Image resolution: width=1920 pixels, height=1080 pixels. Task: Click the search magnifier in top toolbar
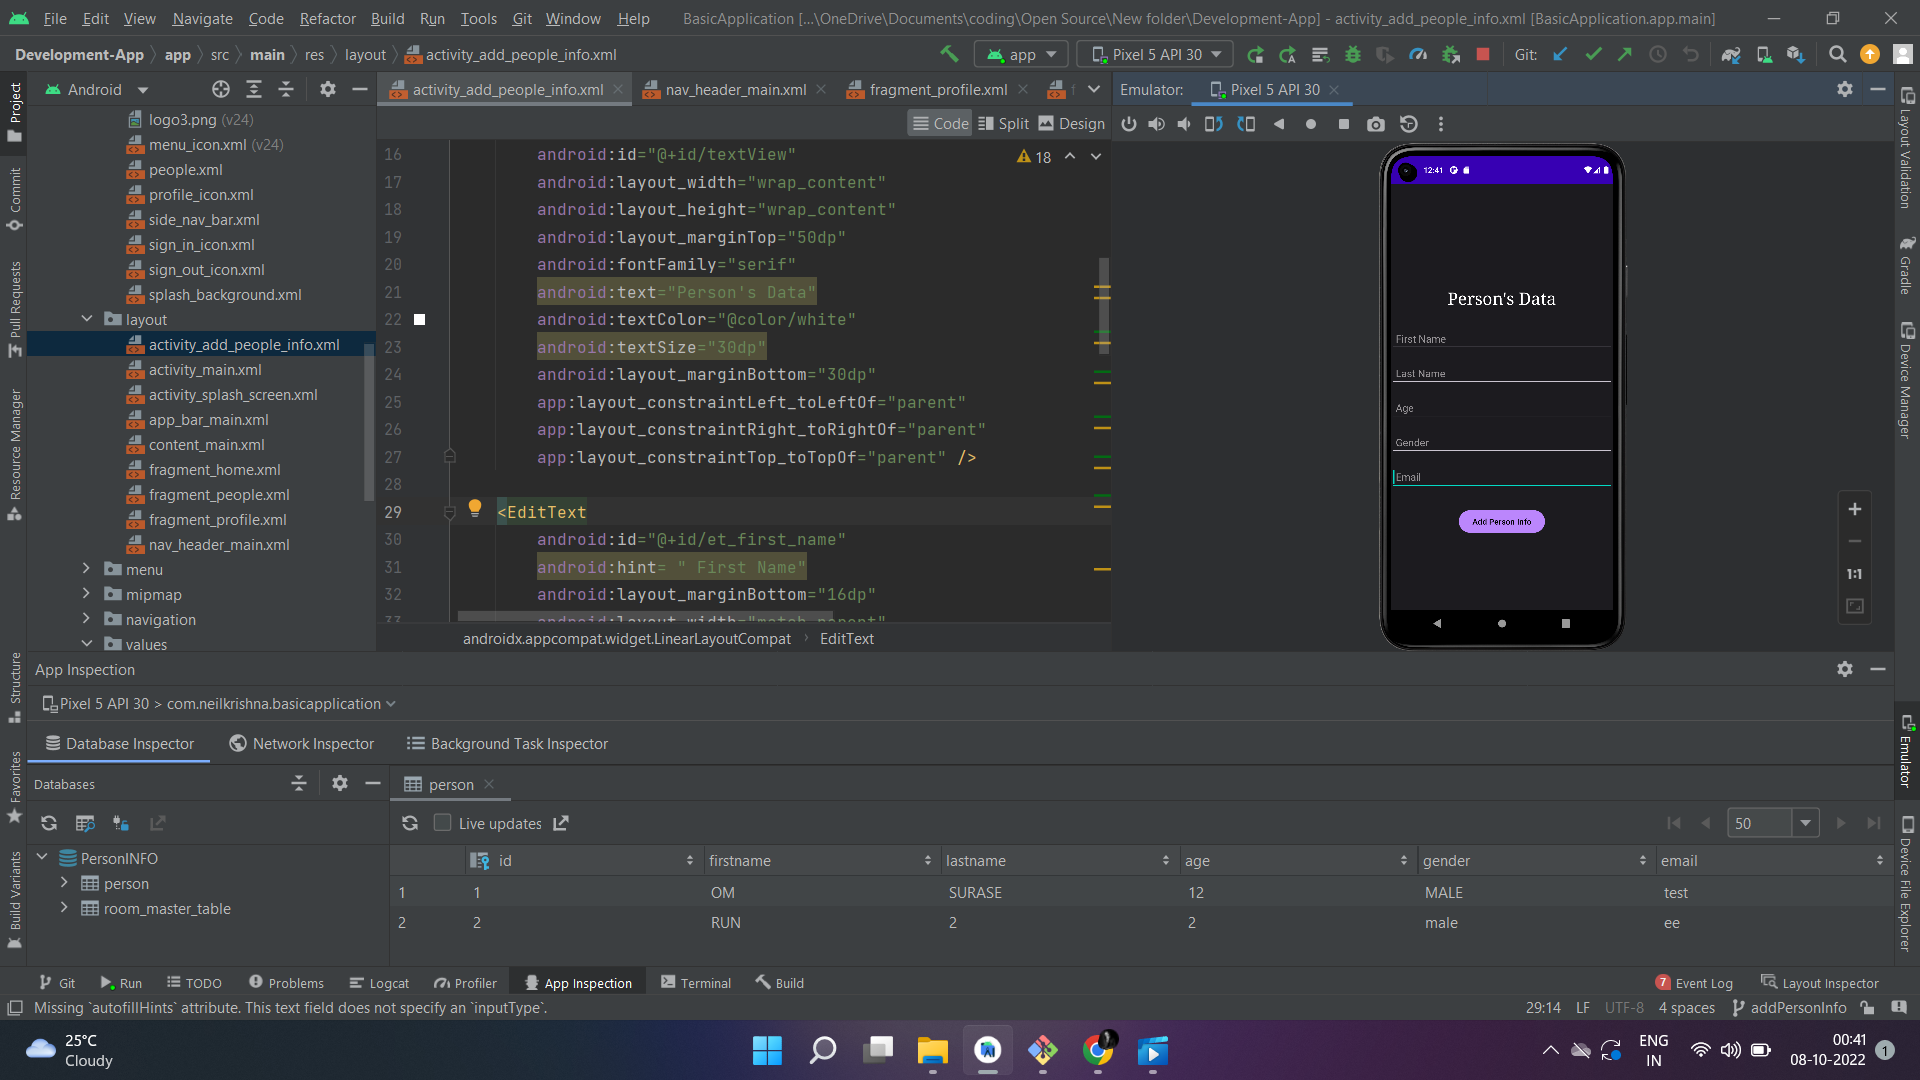1837,55
